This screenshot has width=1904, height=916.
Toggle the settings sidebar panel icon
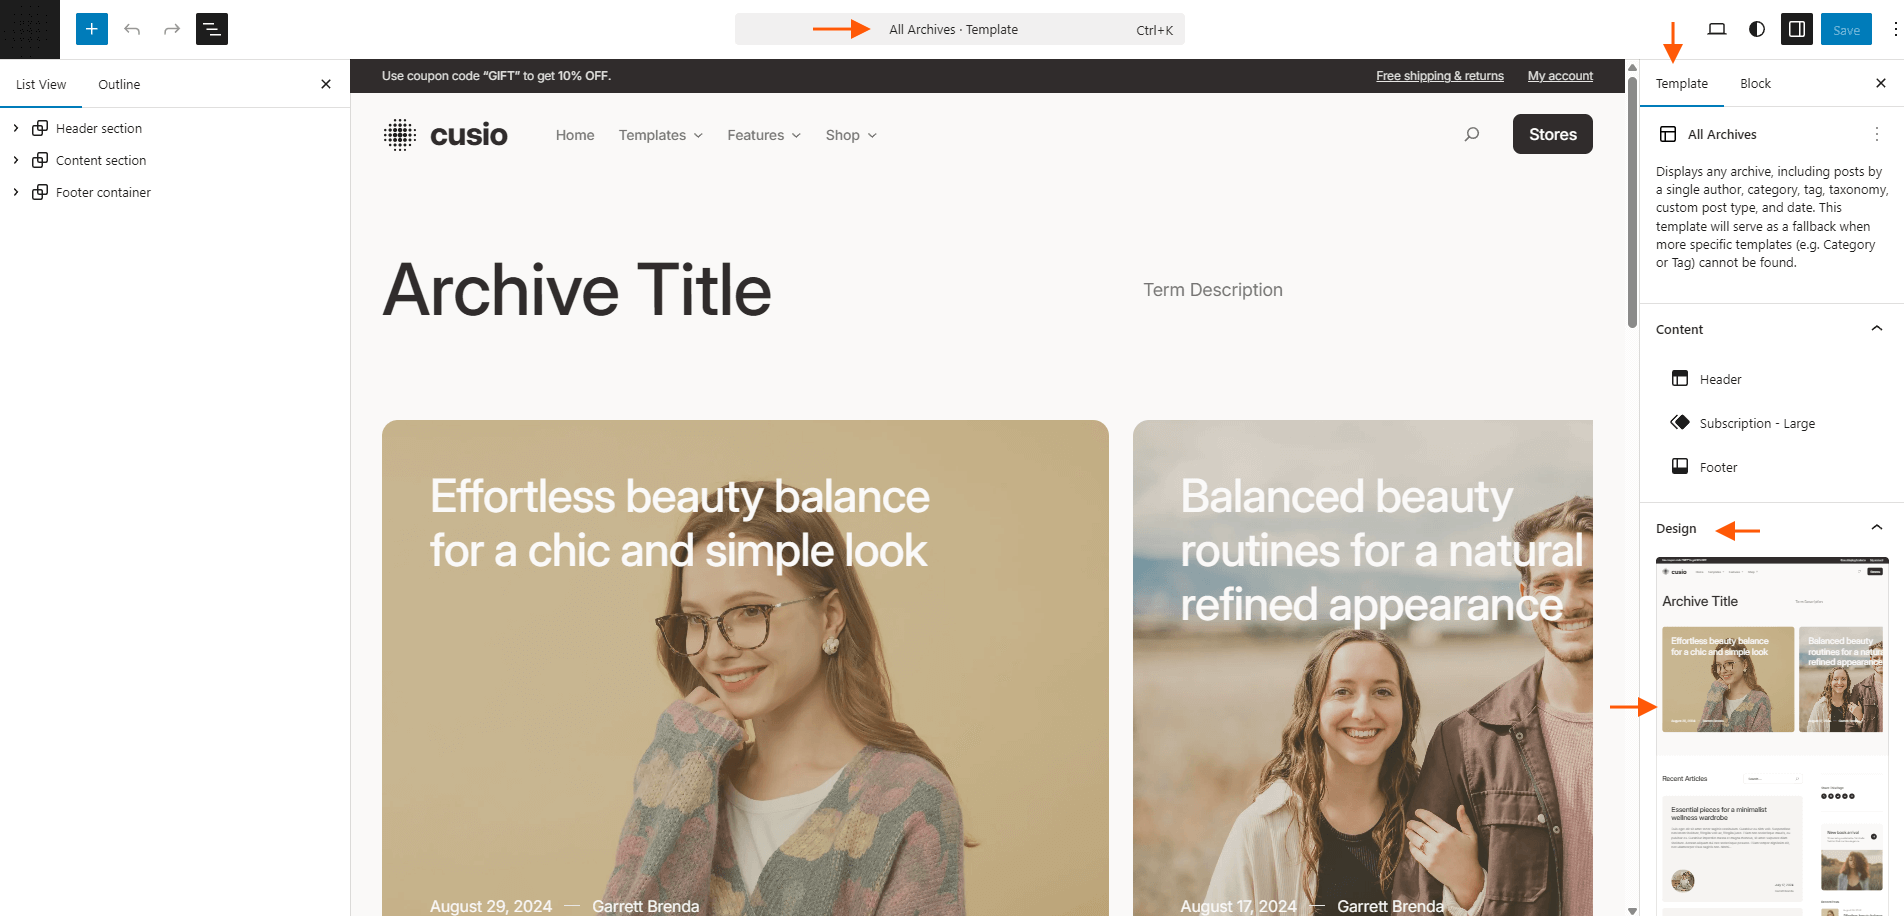coord(1797,29)
